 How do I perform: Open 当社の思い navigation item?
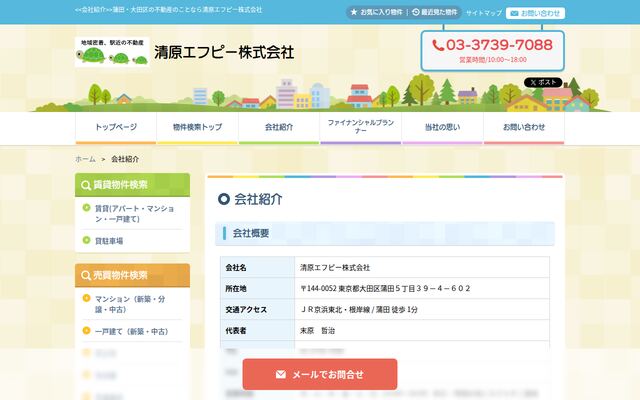[x=442, y=128]
